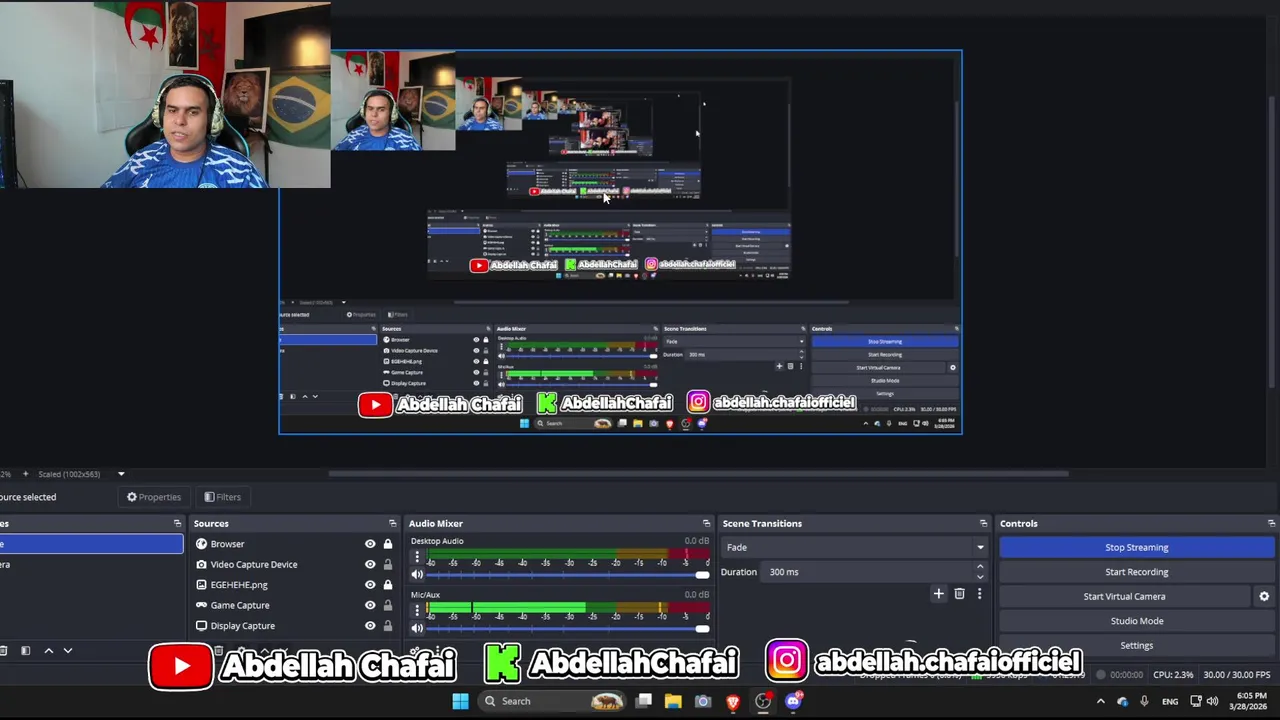Click the microphone tray icon
The width and height of the screenshot is (1280, 720).
(x=1144, y=702)
